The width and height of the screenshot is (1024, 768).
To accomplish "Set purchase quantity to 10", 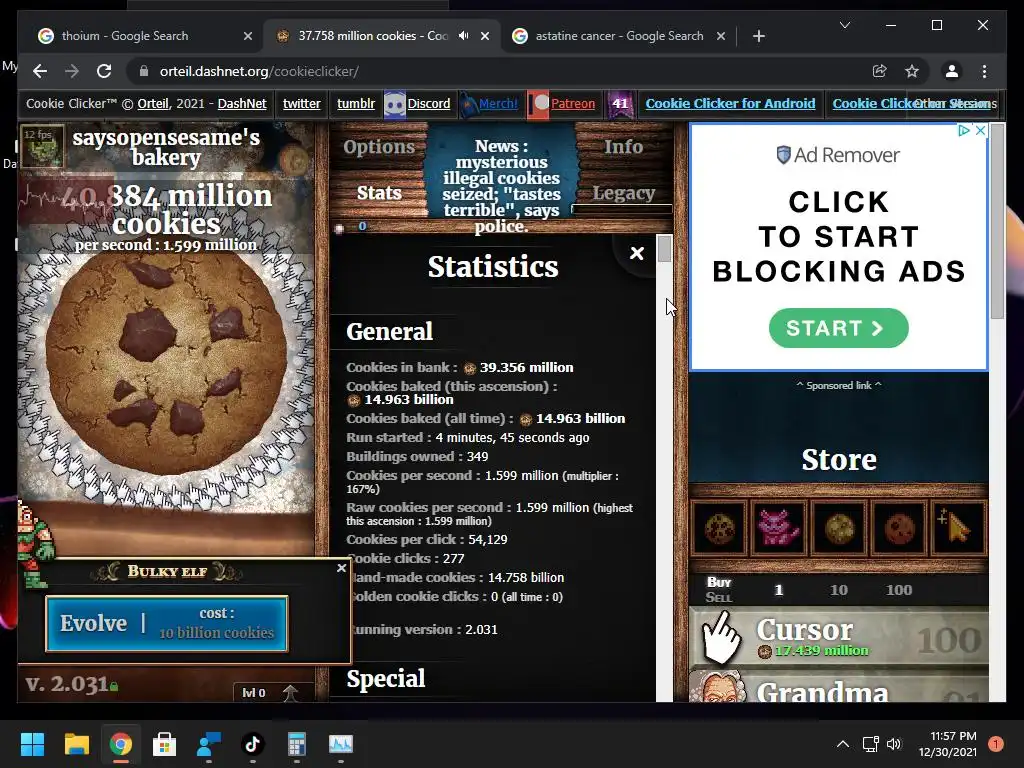I will [x=839, y=590].
